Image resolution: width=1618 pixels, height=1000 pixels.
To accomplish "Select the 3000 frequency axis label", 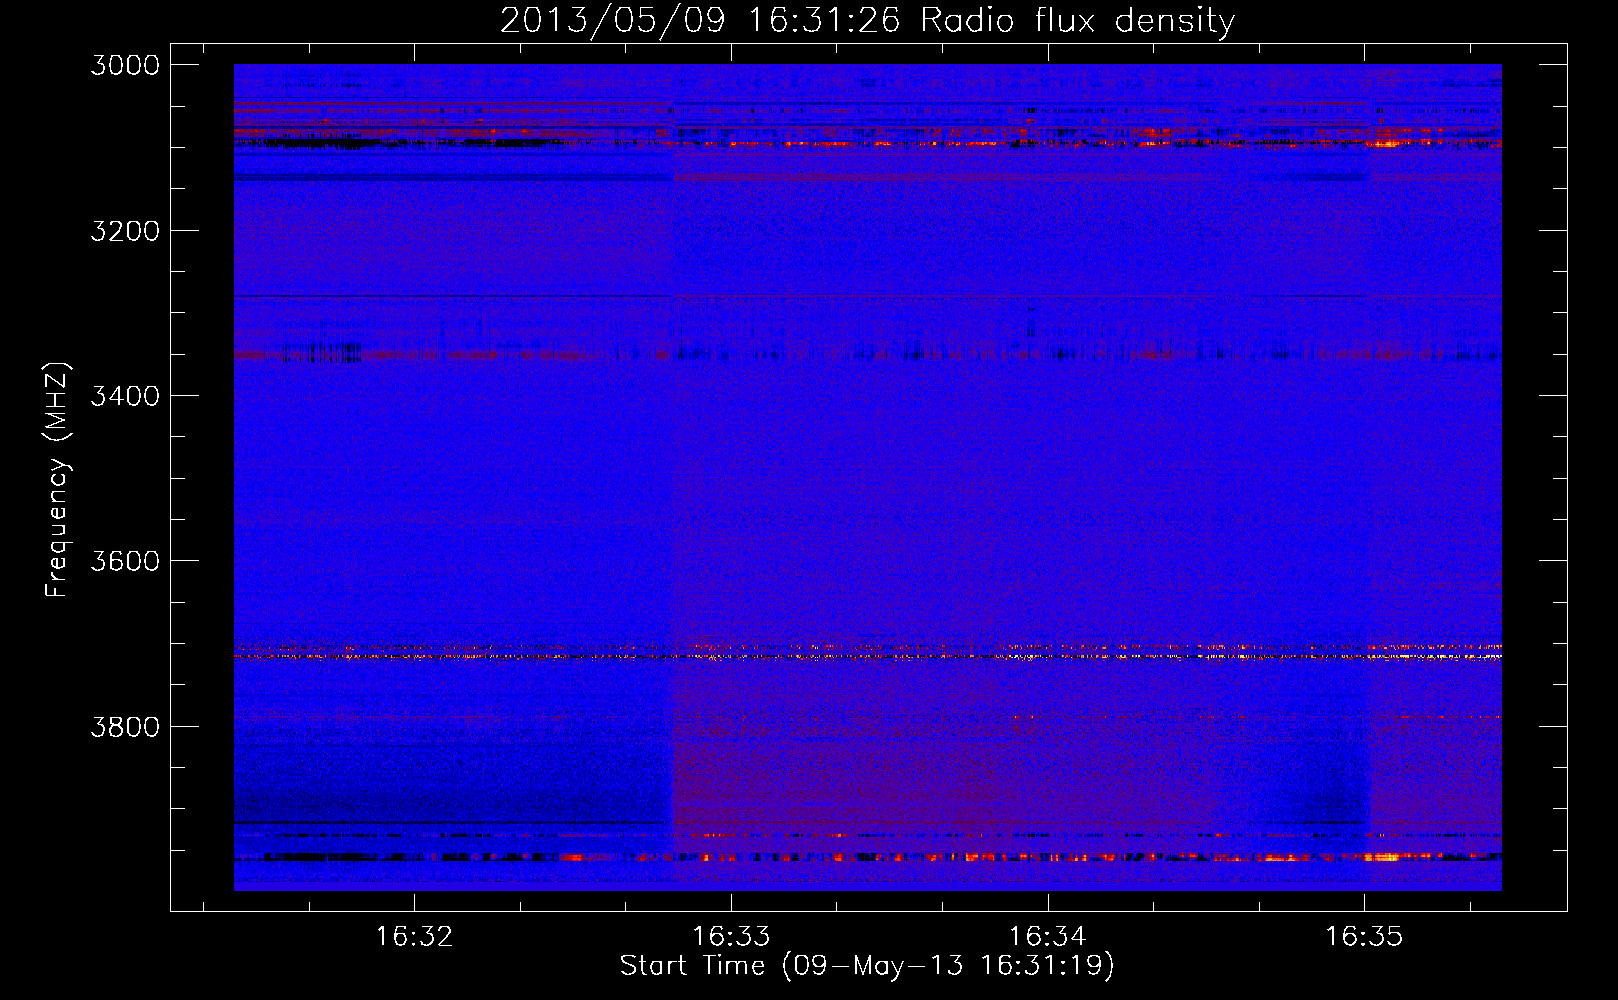I will point(125,65).
